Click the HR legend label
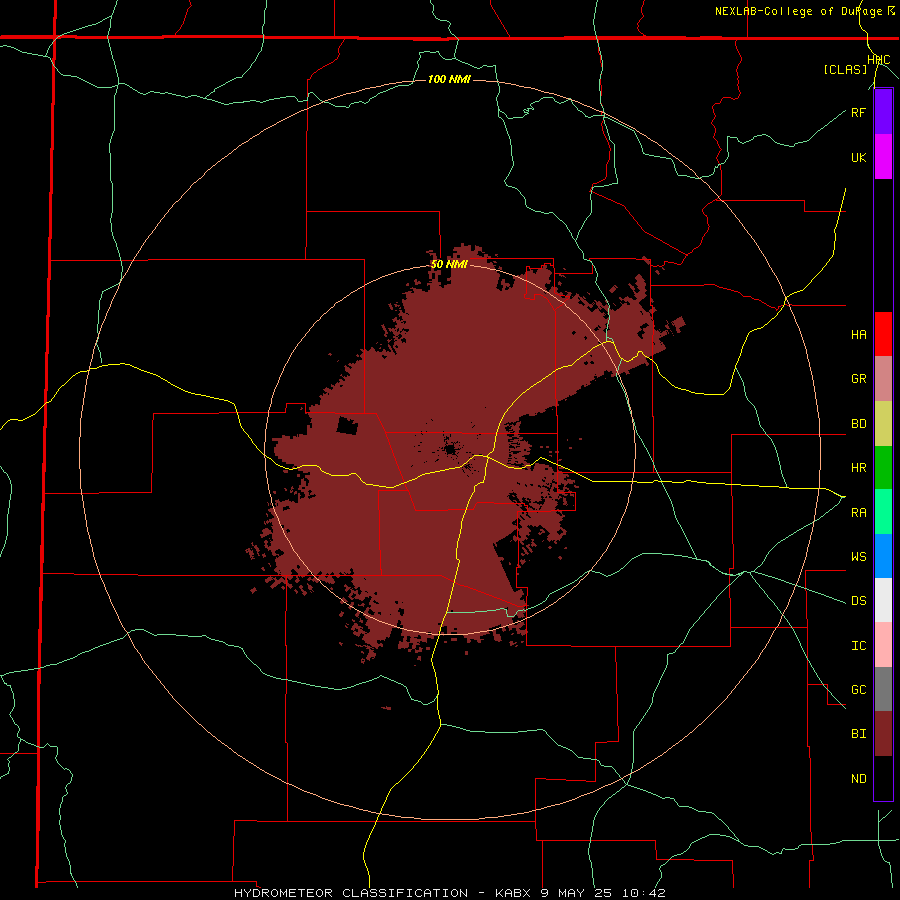 (x=858, y=468)
